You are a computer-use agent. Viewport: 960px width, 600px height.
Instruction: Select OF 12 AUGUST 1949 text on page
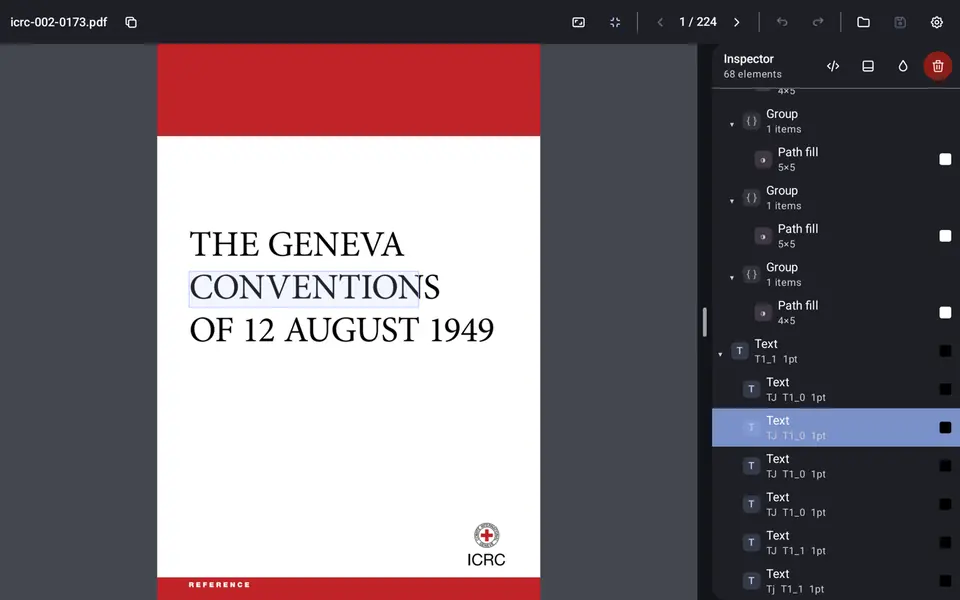coord(342,331)
